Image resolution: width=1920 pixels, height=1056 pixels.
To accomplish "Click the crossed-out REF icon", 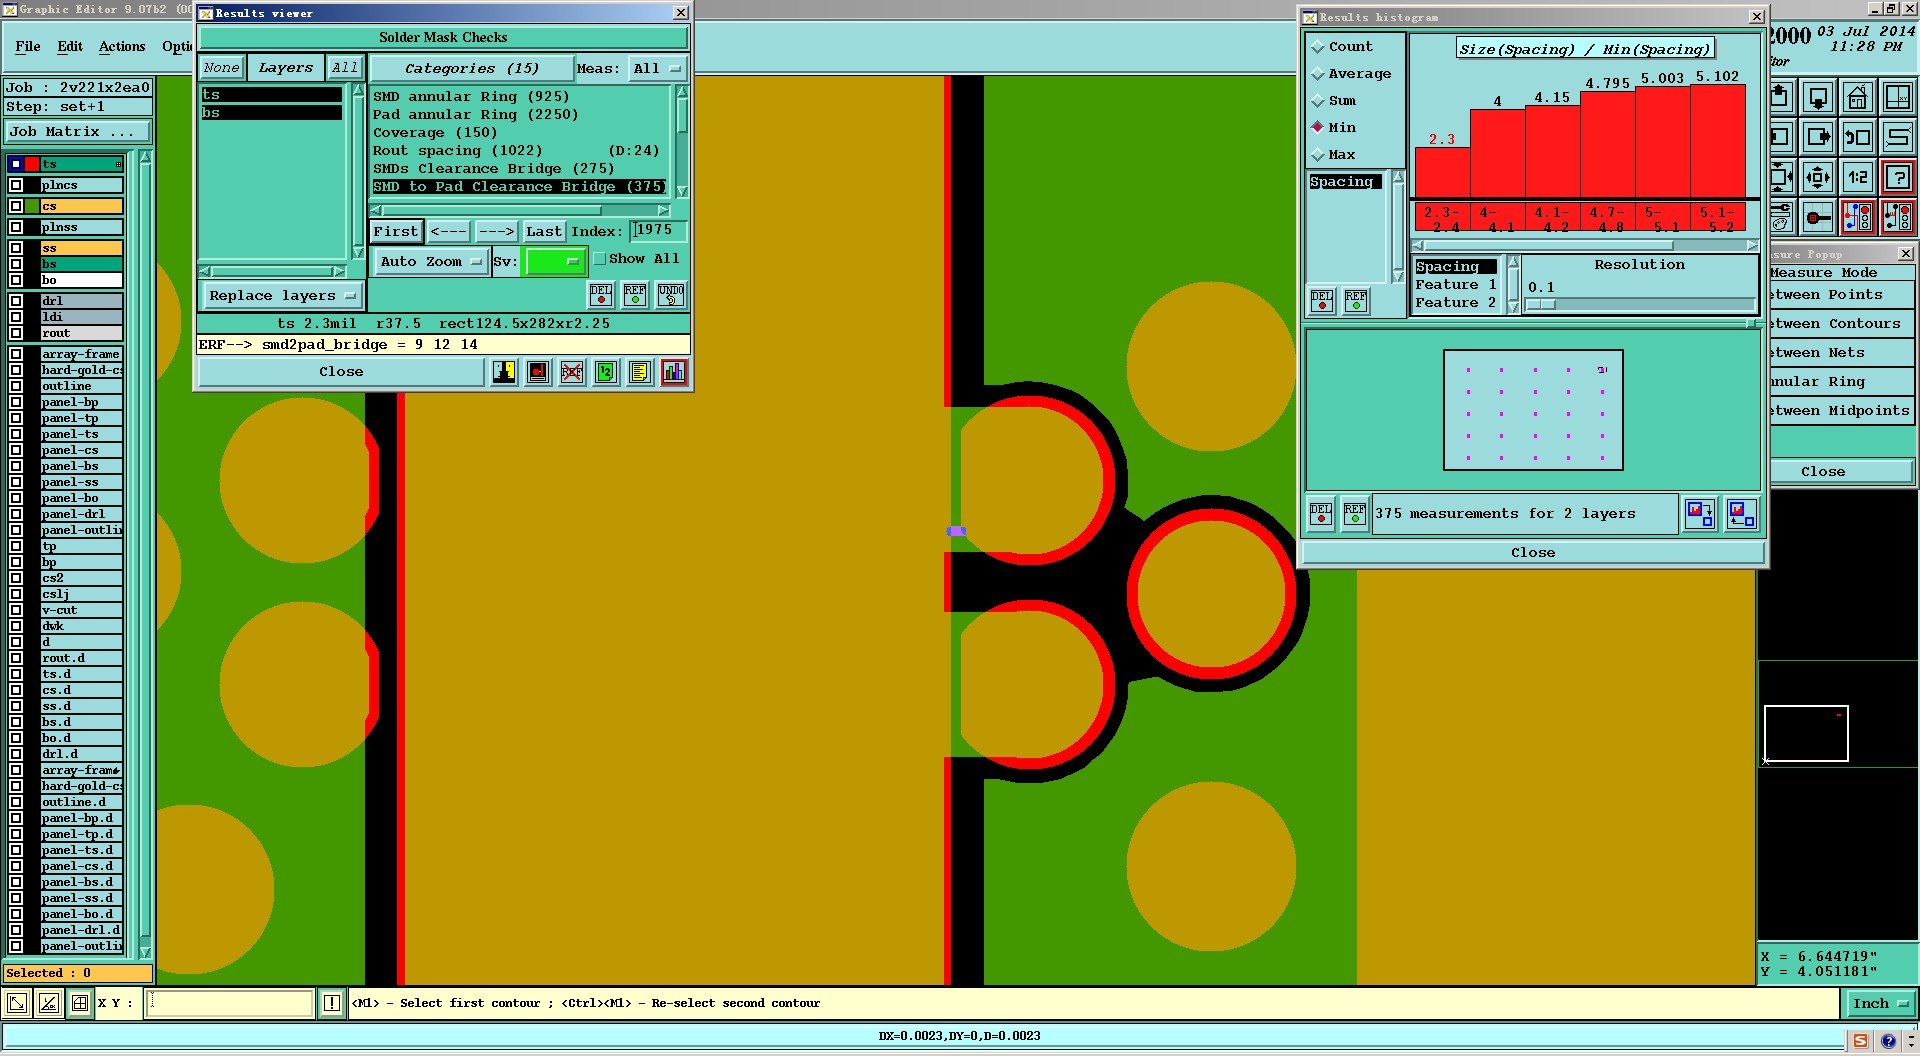I will coord(572,372).
